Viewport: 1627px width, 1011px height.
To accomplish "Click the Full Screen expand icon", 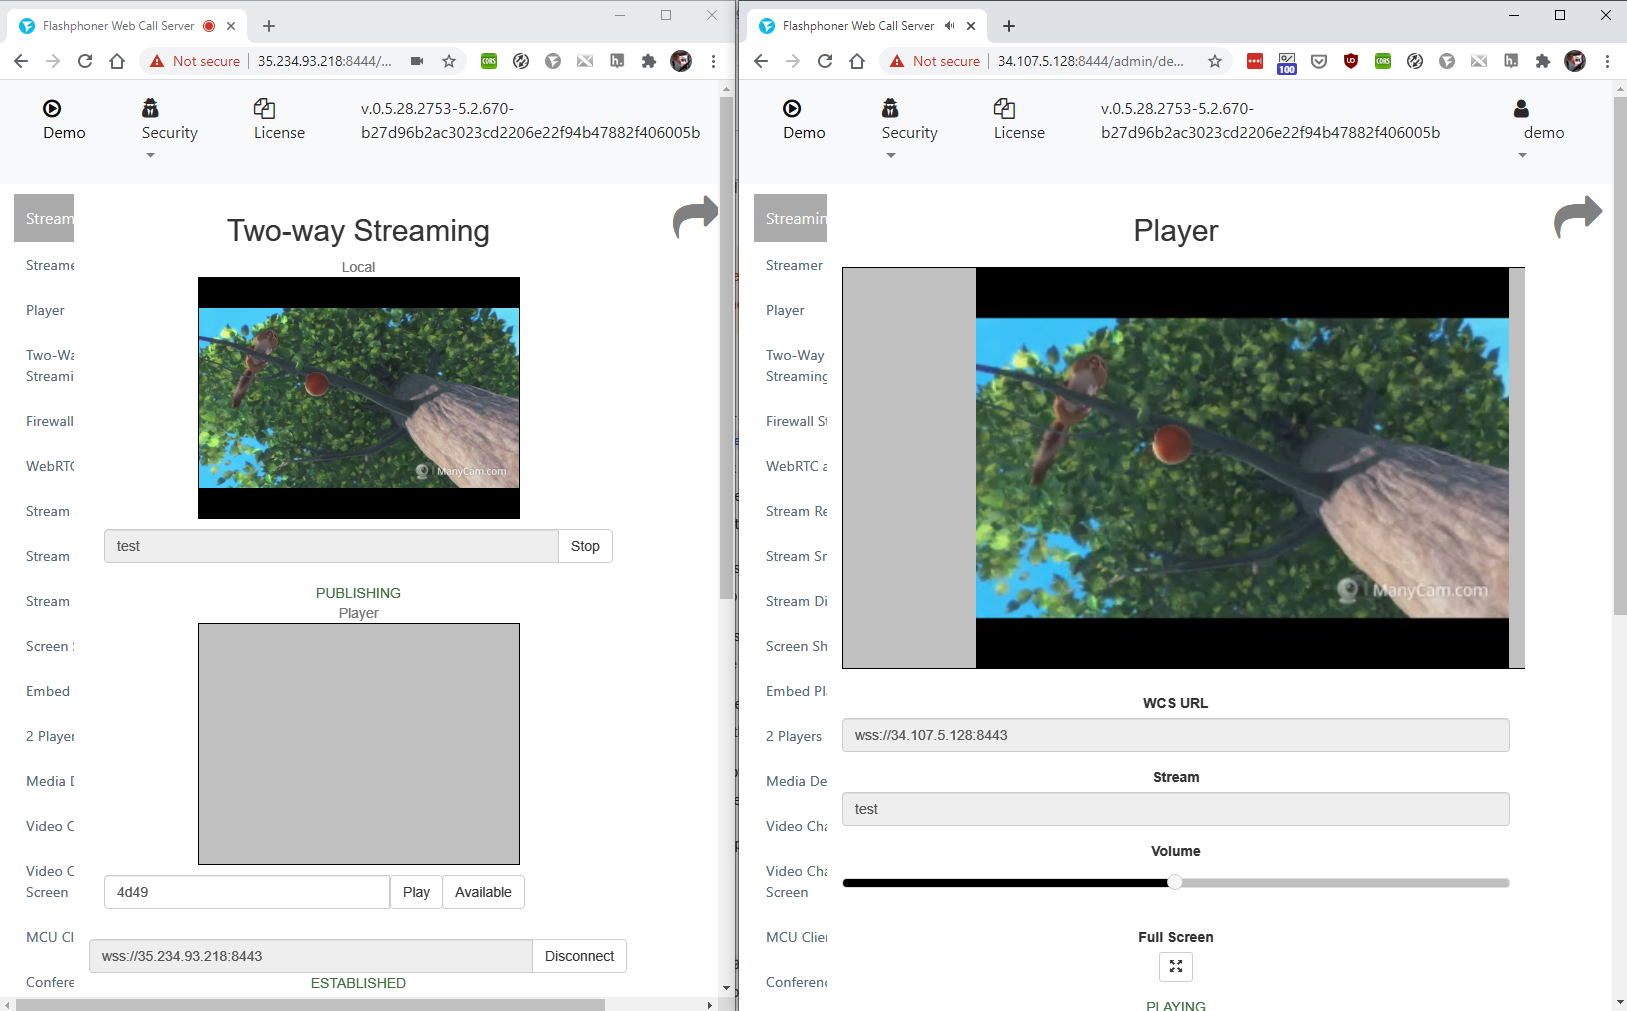I will (x=1175, y=967).
